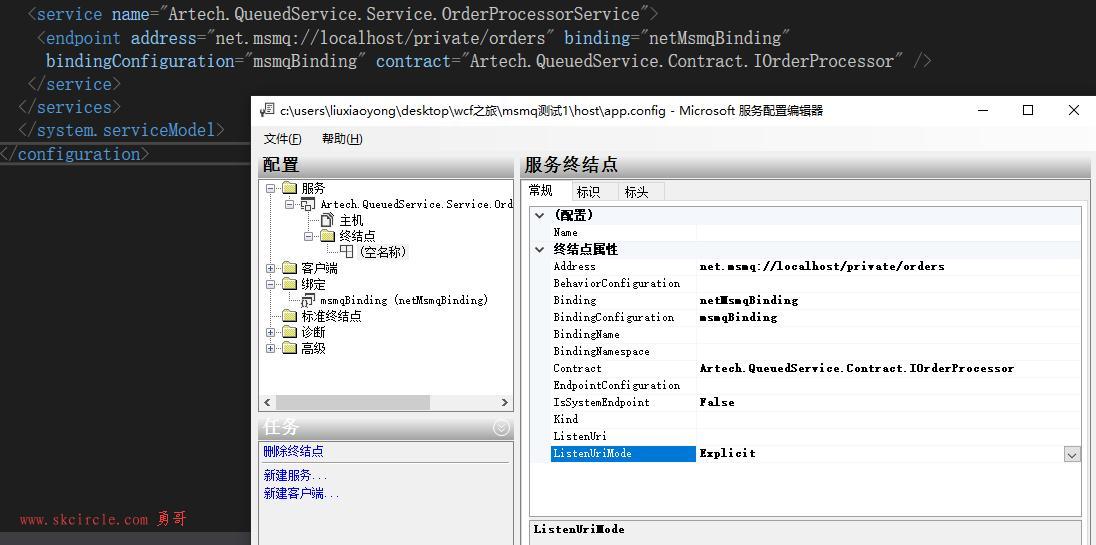Switch to the 常规 tab
This screenshot has width=1096, height=545.
[x=540, y=191]
